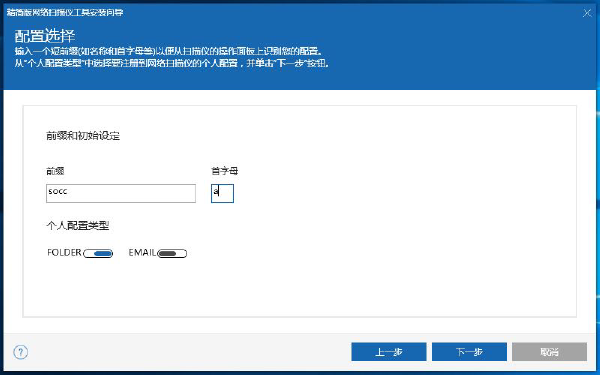
Task: Click the 配置选择 page title
Action: pos(45,36)
